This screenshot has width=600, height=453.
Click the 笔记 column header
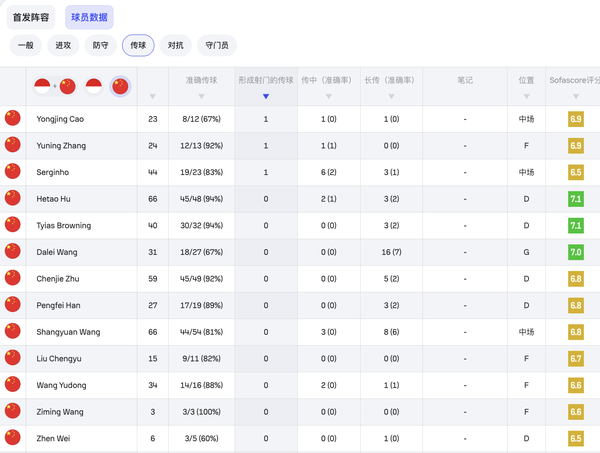point(465,80)
